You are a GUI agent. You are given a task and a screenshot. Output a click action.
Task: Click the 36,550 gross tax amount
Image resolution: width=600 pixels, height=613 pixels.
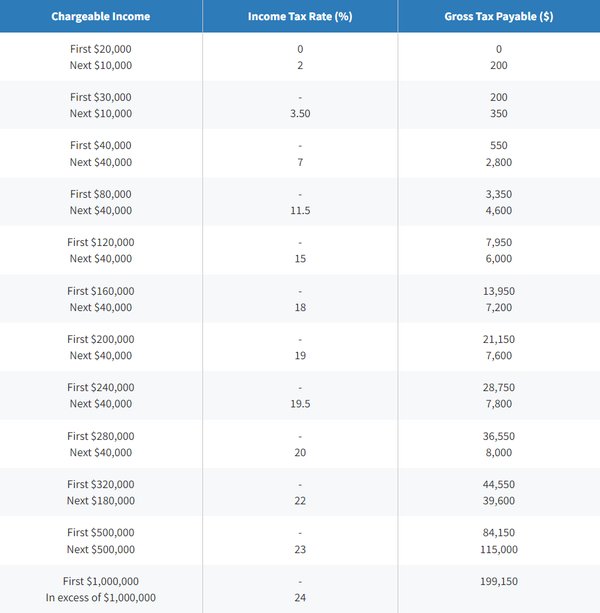[x=498, y=436]
